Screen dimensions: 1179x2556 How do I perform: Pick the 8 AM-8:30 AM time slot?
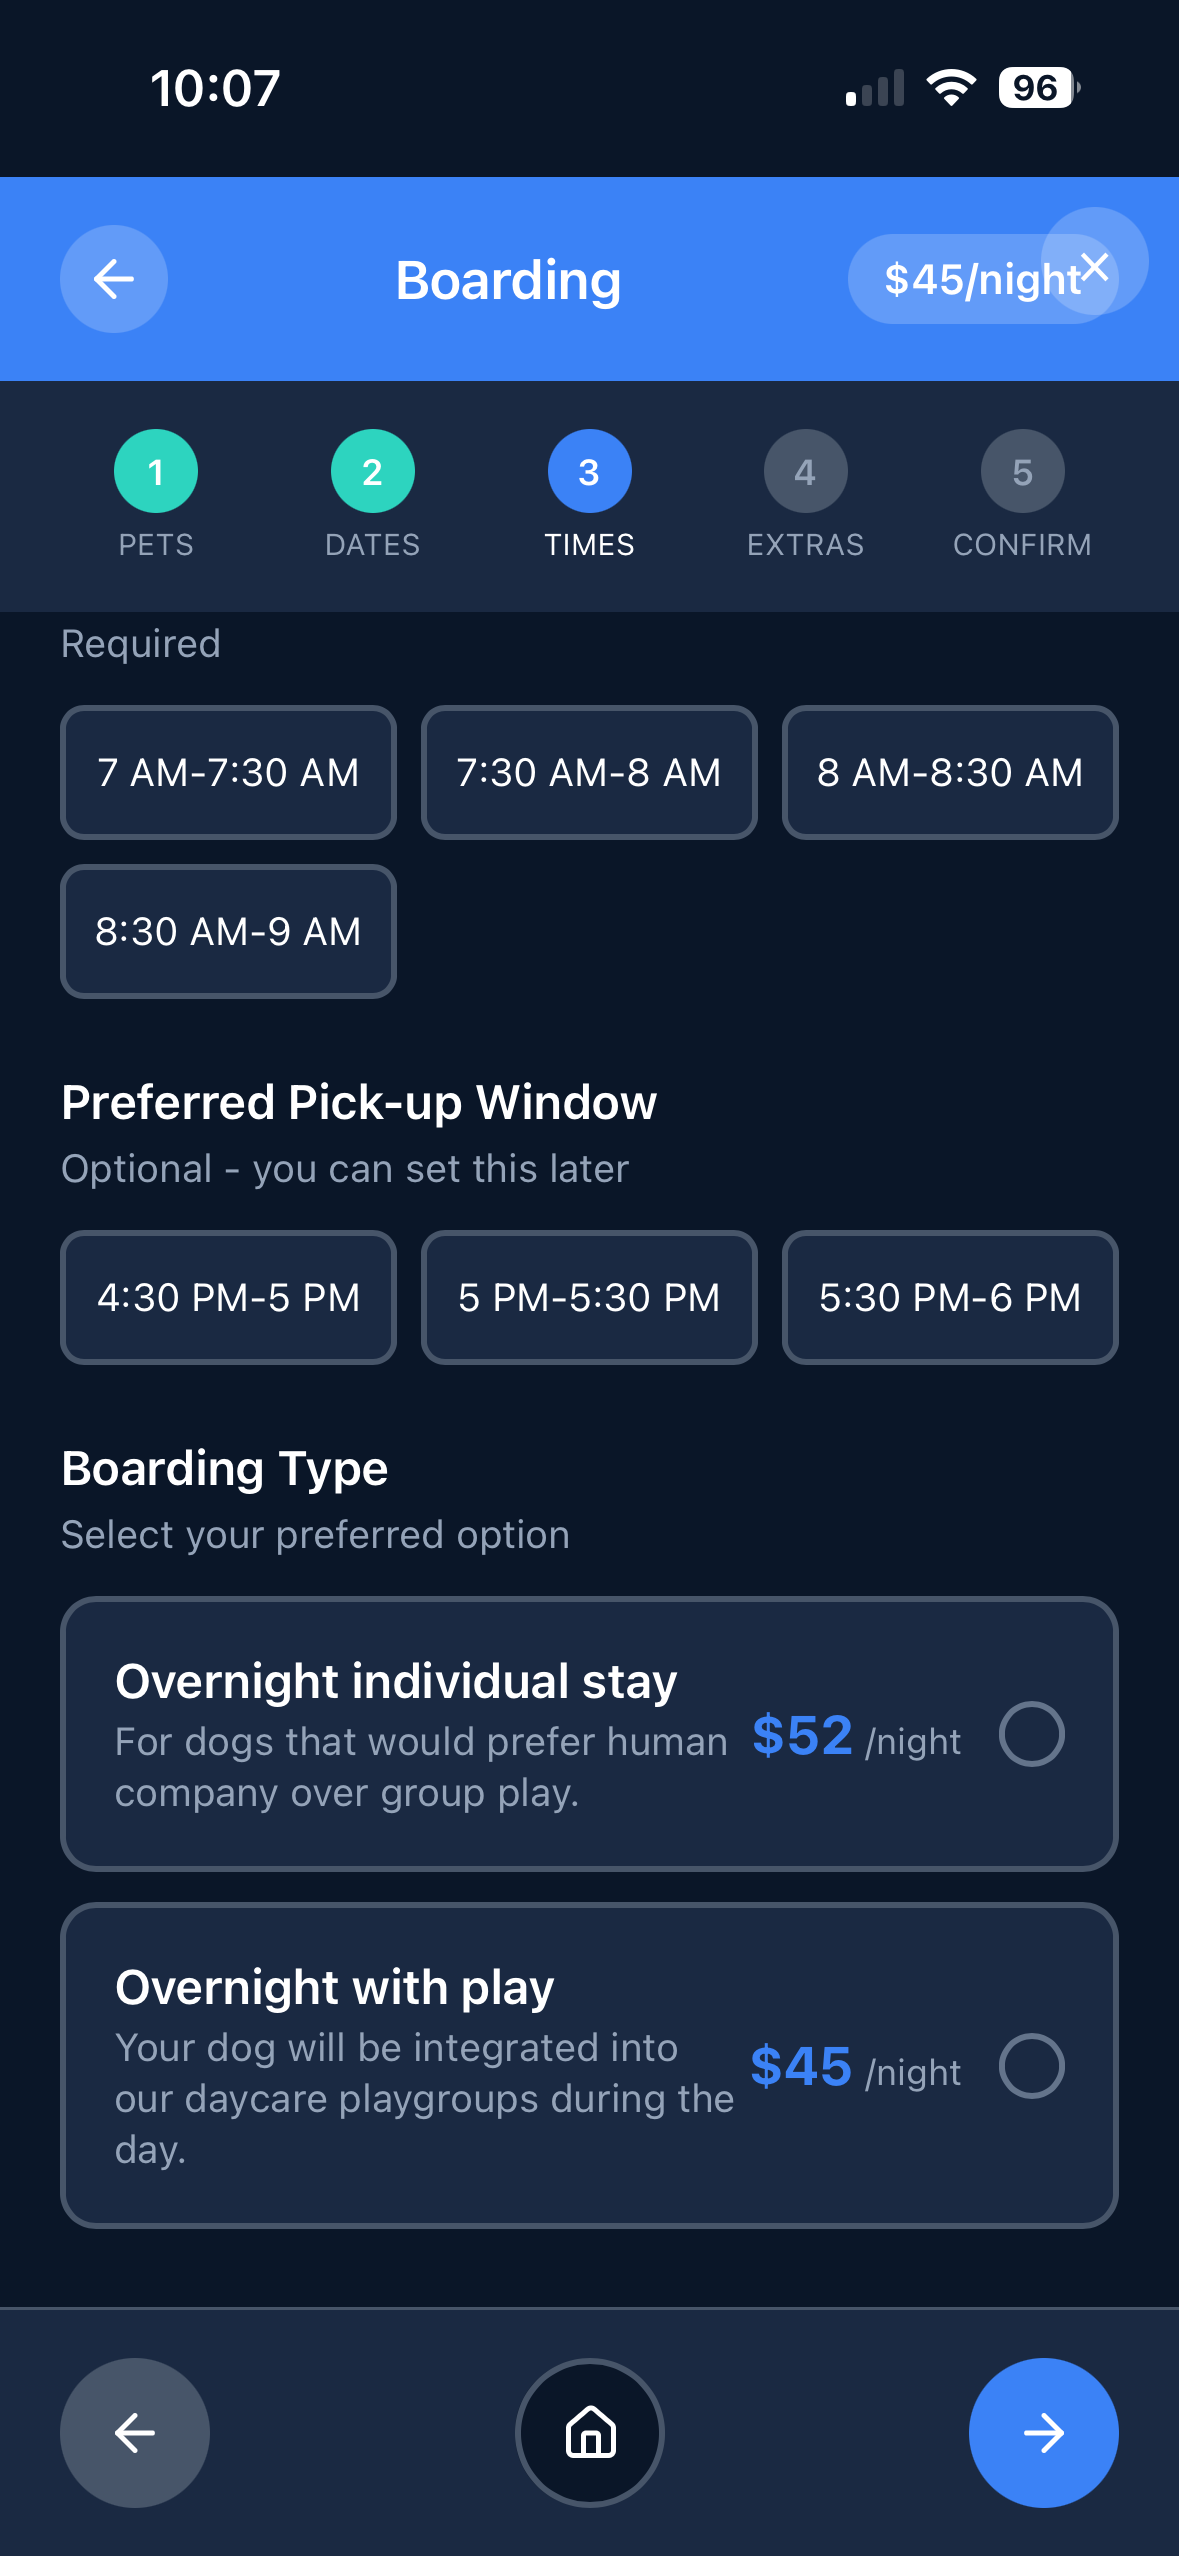point(950,772)
